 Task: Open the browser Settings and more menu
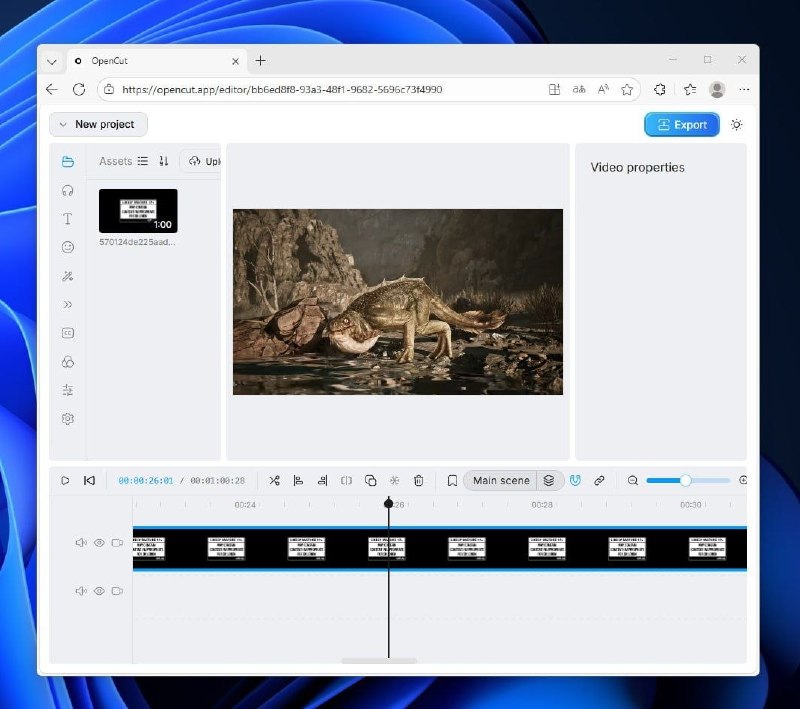point(744,90)
